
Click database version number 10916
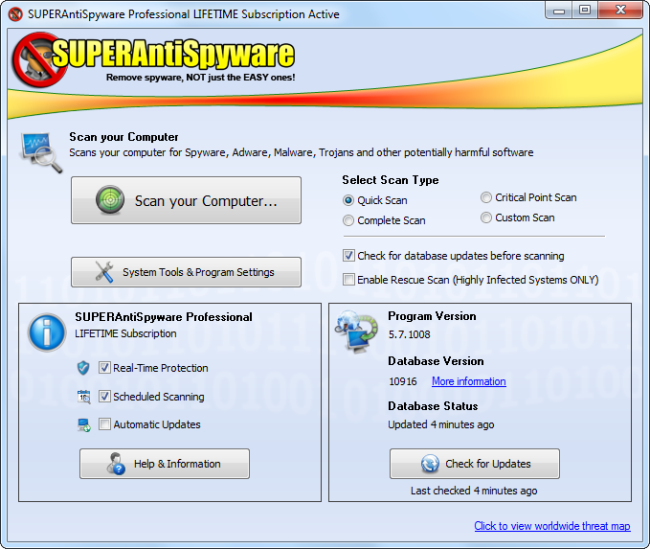point(403,381)
